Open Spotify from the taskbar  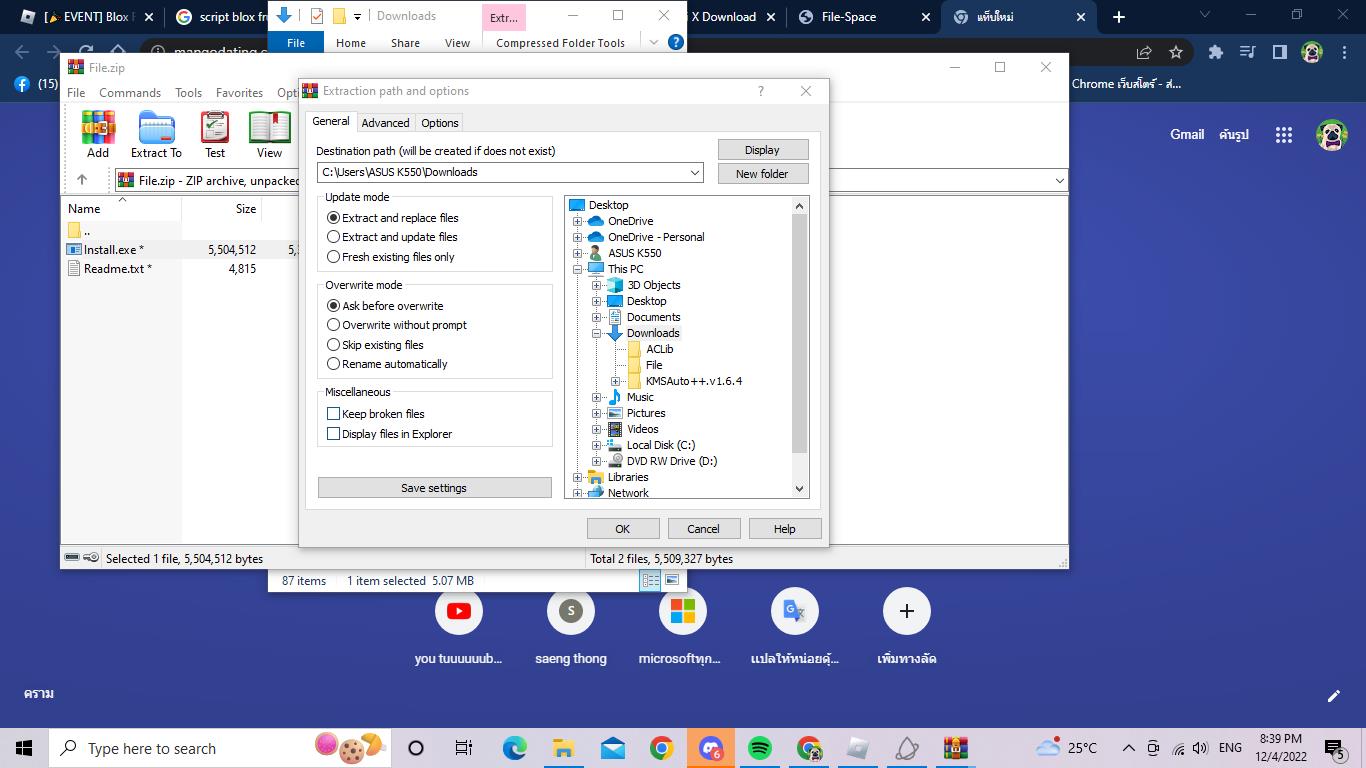point(760,748)
